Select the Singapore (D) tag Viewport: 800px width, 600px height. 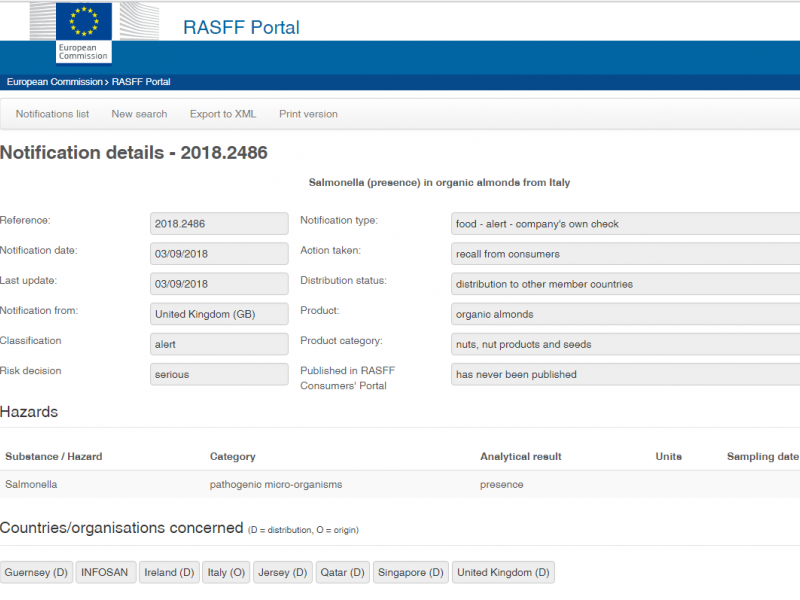(x=410, y=573)
